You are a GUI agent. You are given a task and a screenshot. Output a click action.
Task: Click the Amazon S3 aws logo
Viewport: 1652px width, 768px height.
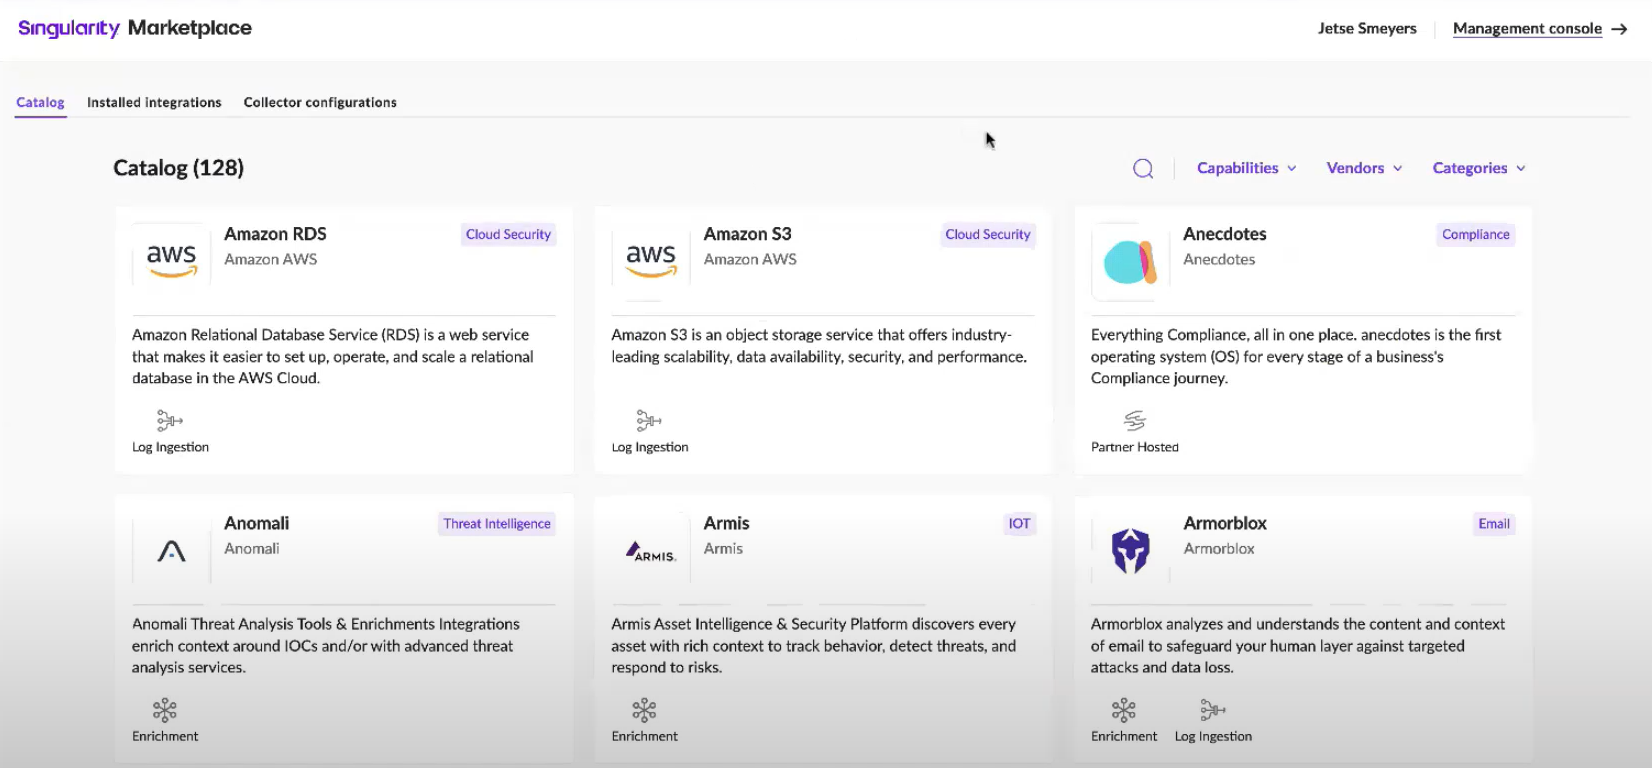coord(651,259)
